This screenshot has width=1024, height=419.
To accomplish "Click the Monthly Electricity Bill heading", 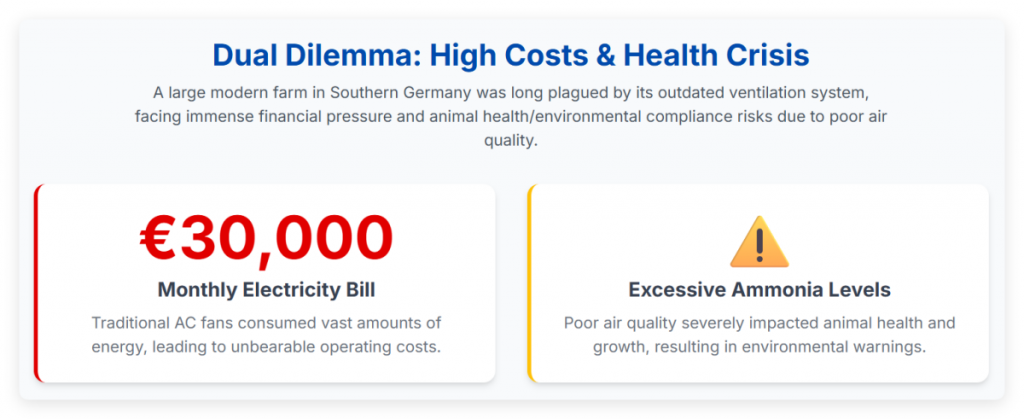I will tap(266, 290).
